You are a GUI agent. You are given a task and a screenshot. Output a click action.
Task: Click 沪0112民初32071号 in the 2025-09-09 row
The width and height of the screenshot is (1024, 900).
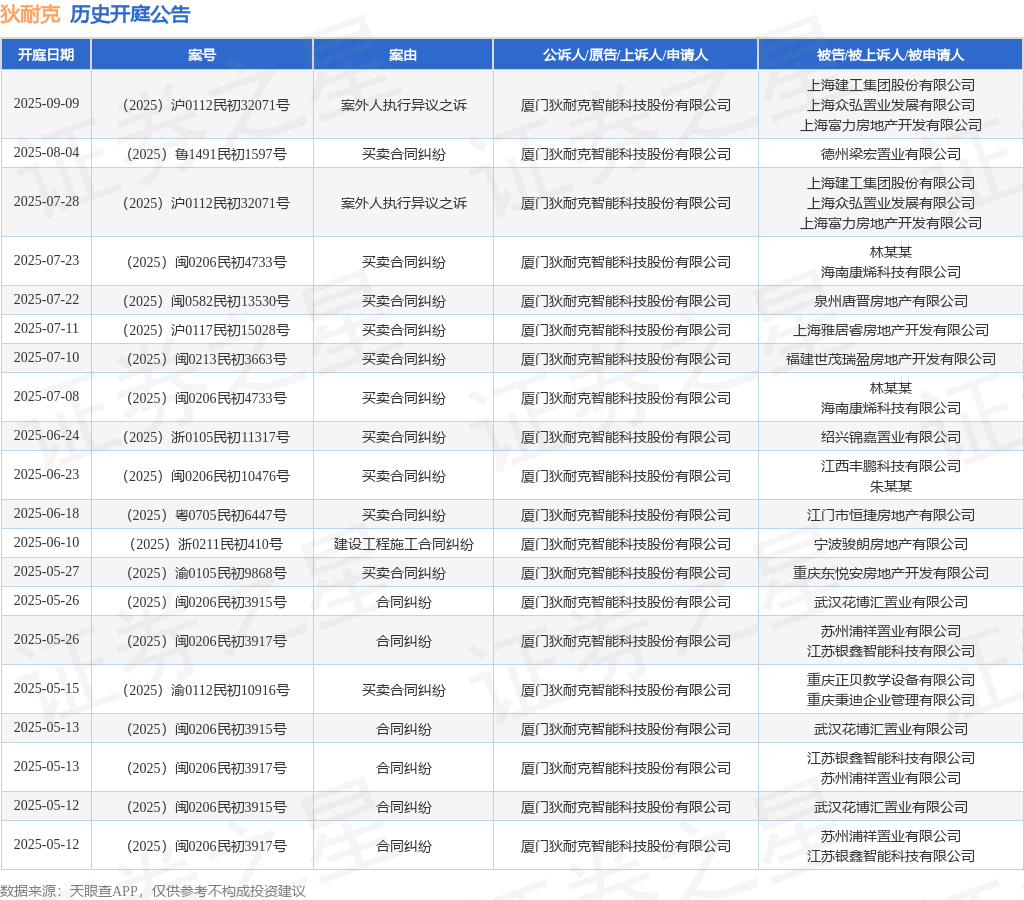[206, 105]
